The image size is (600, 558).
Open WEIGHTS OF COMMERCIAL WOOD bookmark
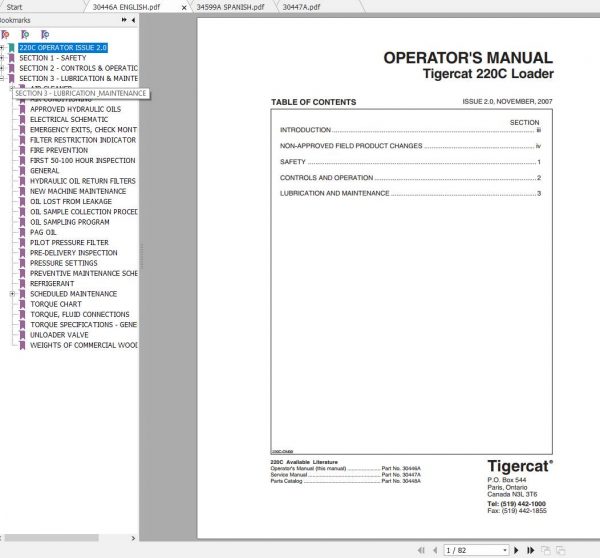(84, 345)
